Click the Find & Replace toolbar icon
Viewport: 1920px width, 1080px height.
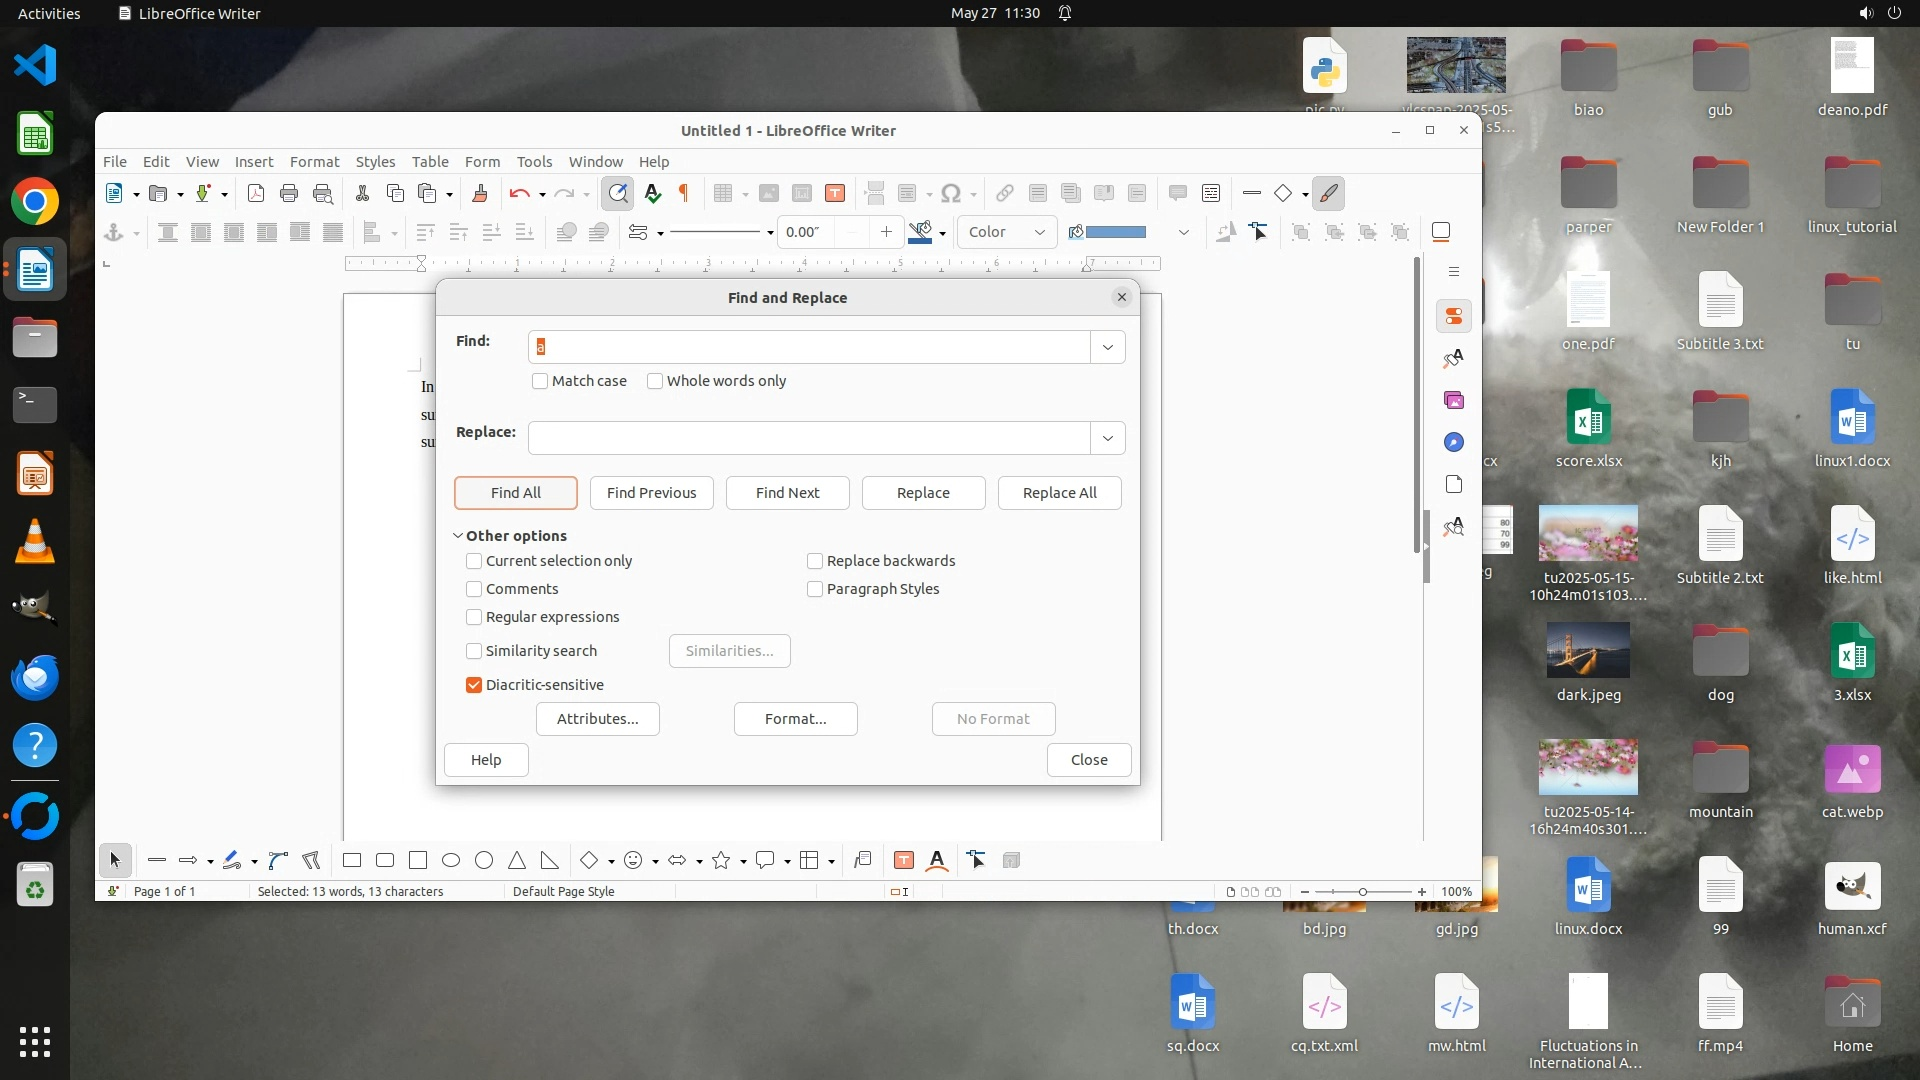[618, 193]
